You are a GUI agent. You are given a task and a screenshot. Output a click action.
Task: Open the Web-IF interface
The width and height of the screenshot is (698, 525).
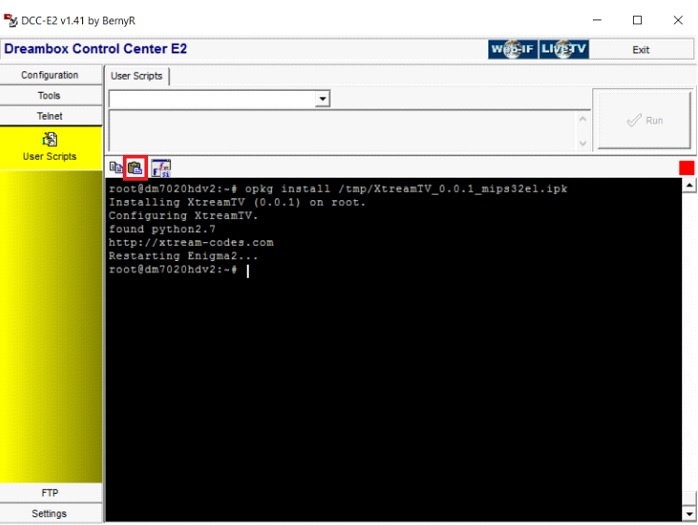(512, 49)
